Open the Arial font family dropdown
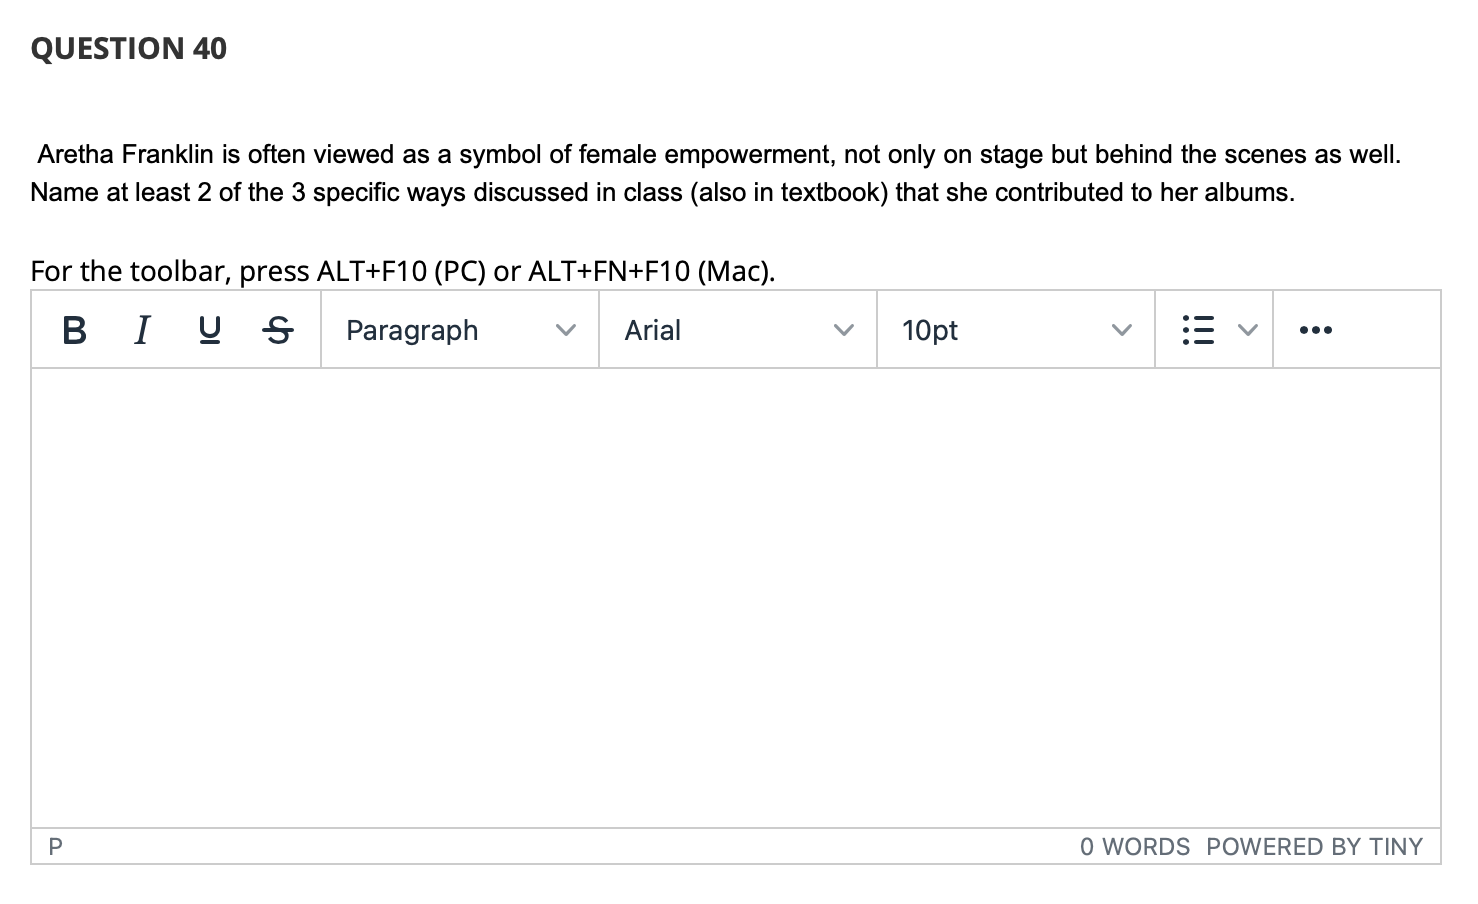Viewport: 1478px width, 904px height. coord(738,330)
